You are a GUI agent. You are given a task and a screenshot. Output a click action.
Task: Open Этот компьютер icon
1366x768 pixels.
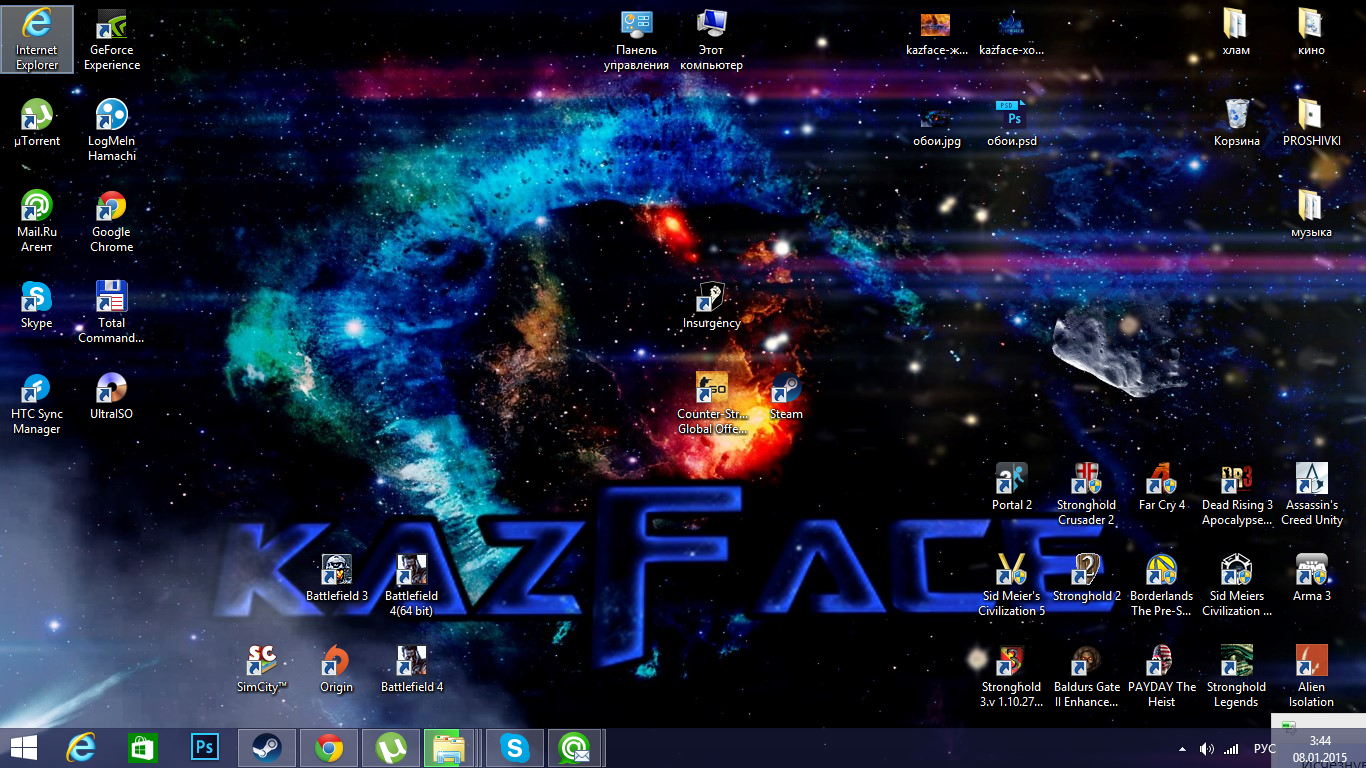coord(712,38)
